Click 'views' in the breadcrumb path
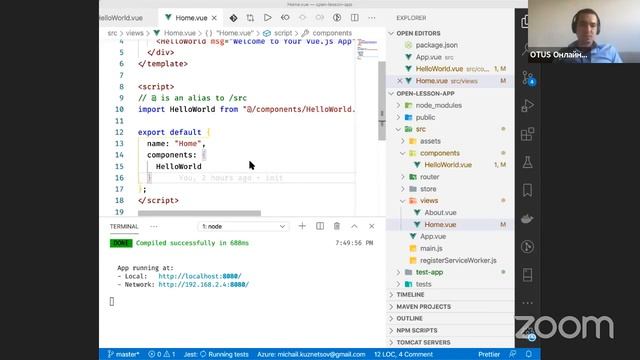The height and width of the screenshot is (360, 640). pyautogui.click(x=134, y=33)
